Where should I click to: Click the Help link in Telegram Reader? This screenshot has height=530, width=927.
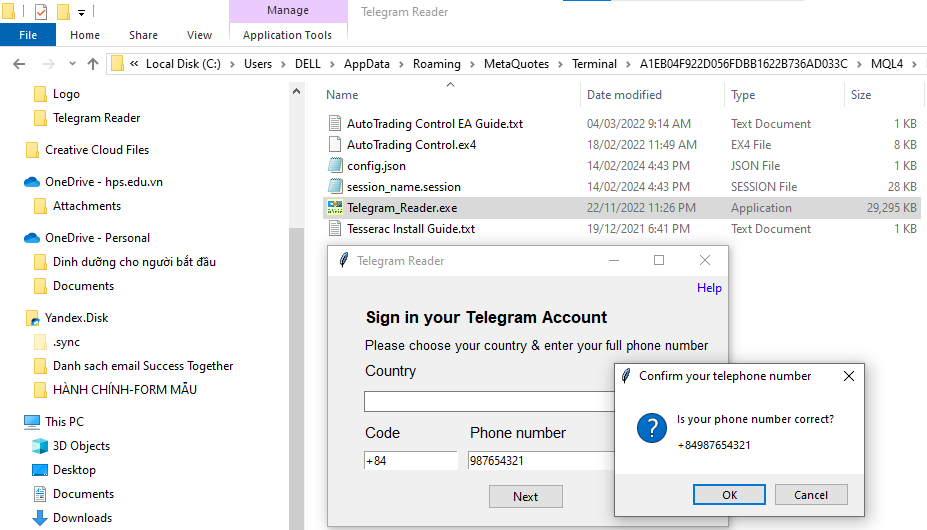[x=709, y=288]
